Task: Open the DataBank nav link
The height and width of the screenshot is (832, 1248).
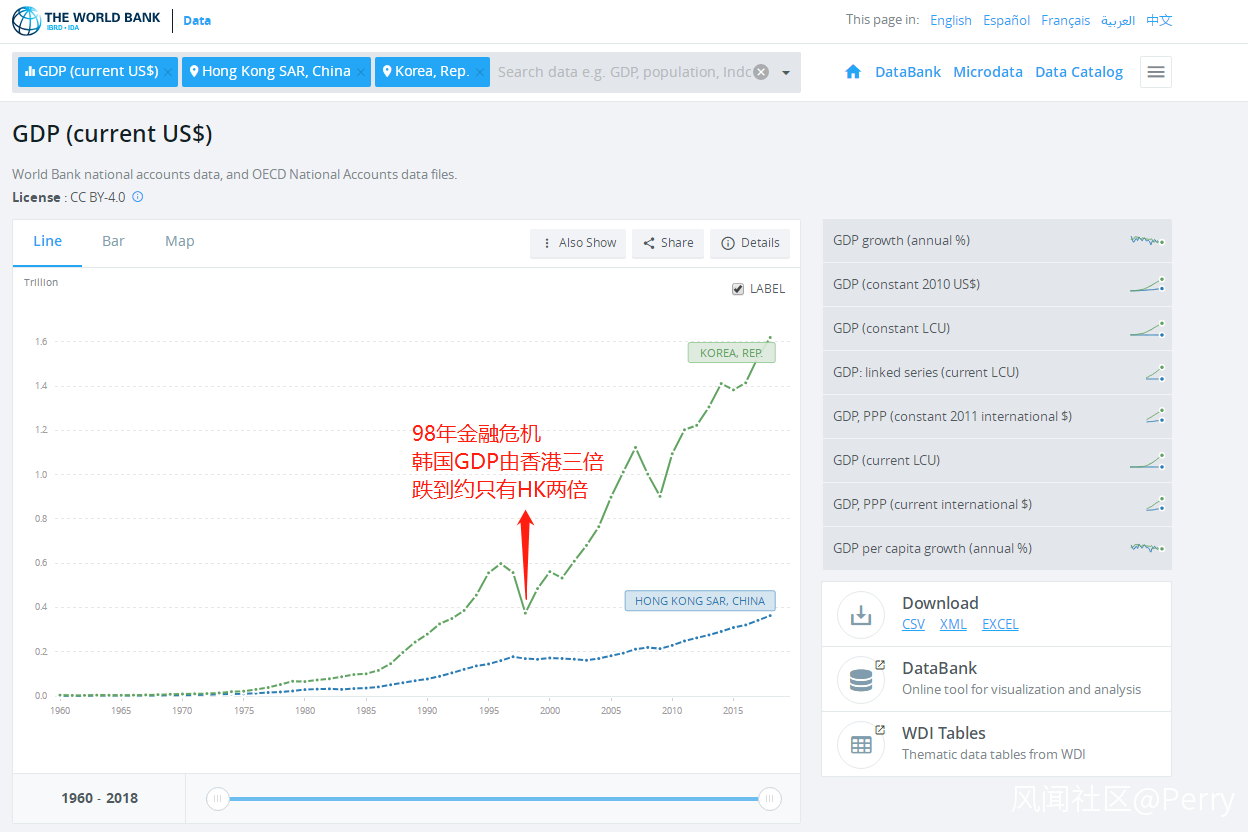Action: 908,72
